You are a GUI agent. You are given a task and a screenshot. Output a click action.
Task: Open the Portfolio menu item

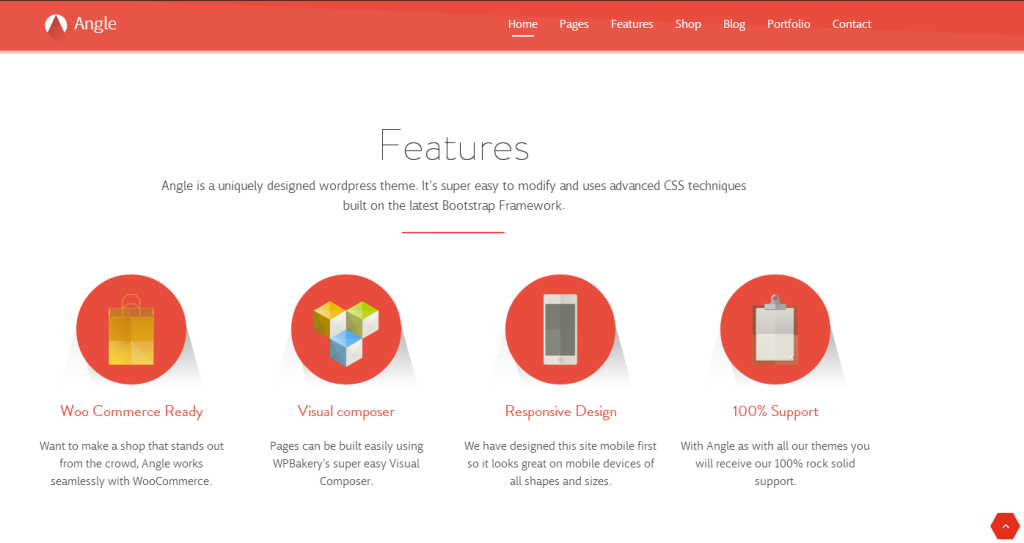click(788, 24)
